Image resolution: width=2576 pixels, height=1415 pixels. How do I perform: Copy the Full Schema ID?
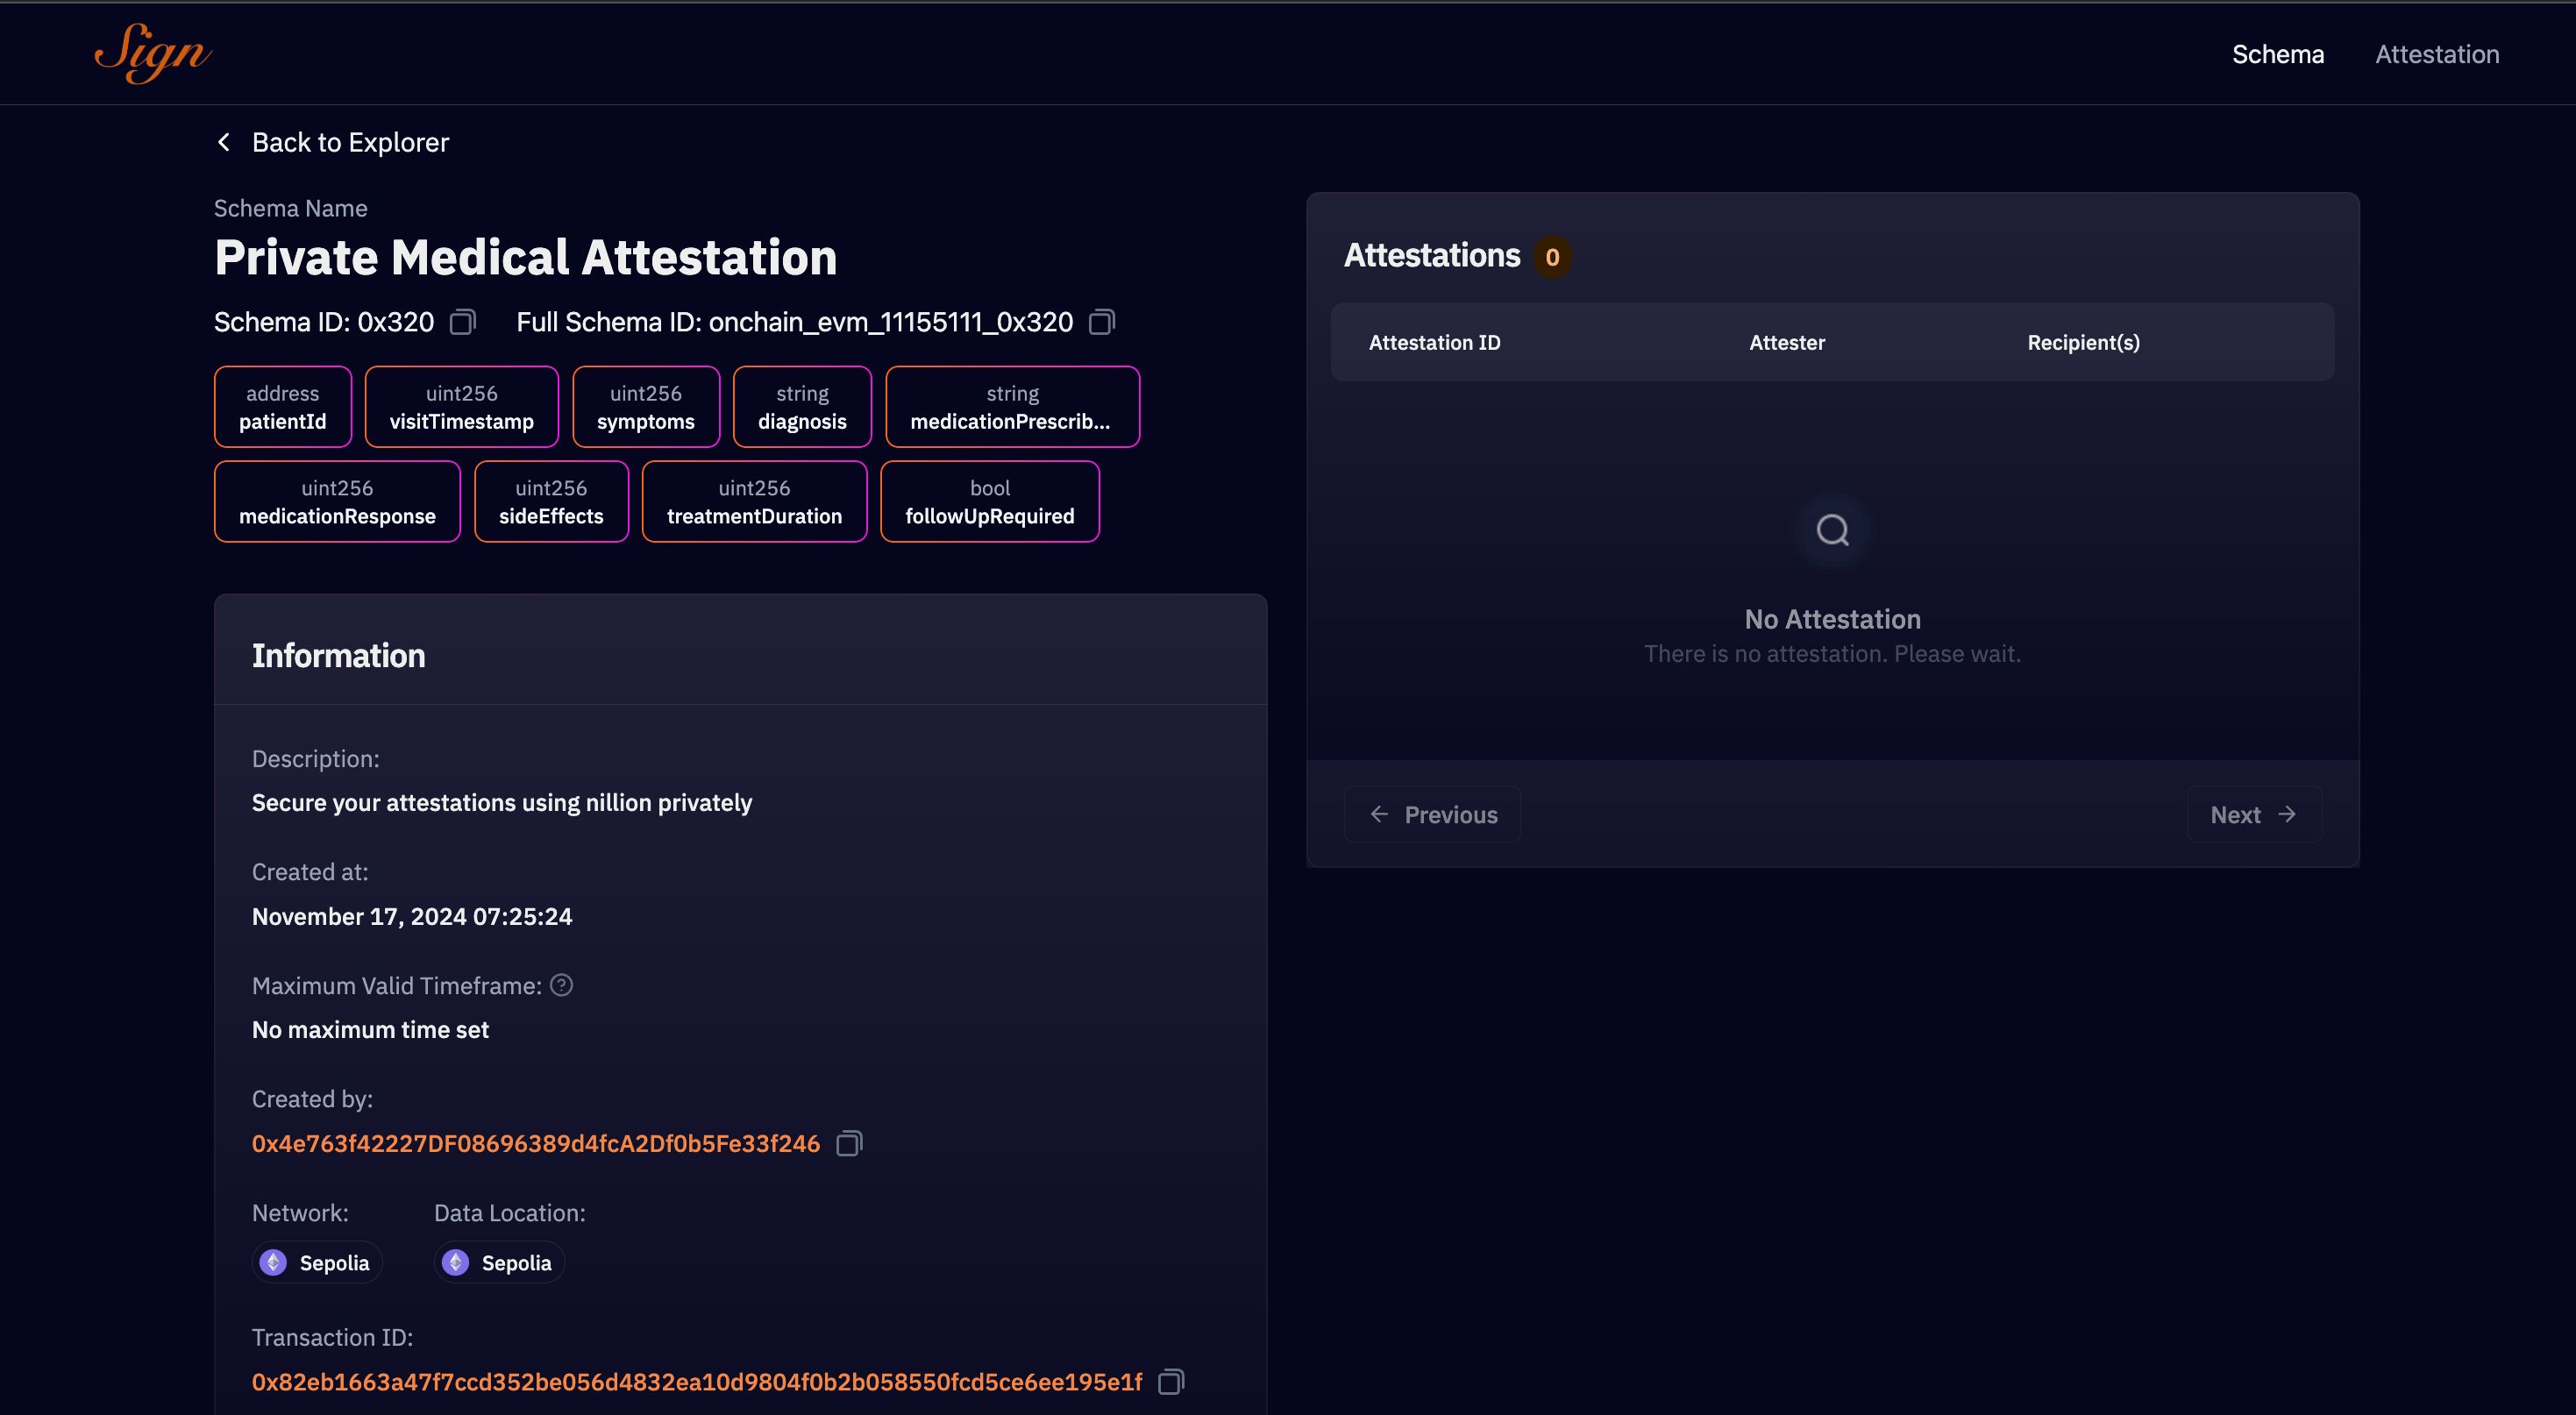(1101, 322)
